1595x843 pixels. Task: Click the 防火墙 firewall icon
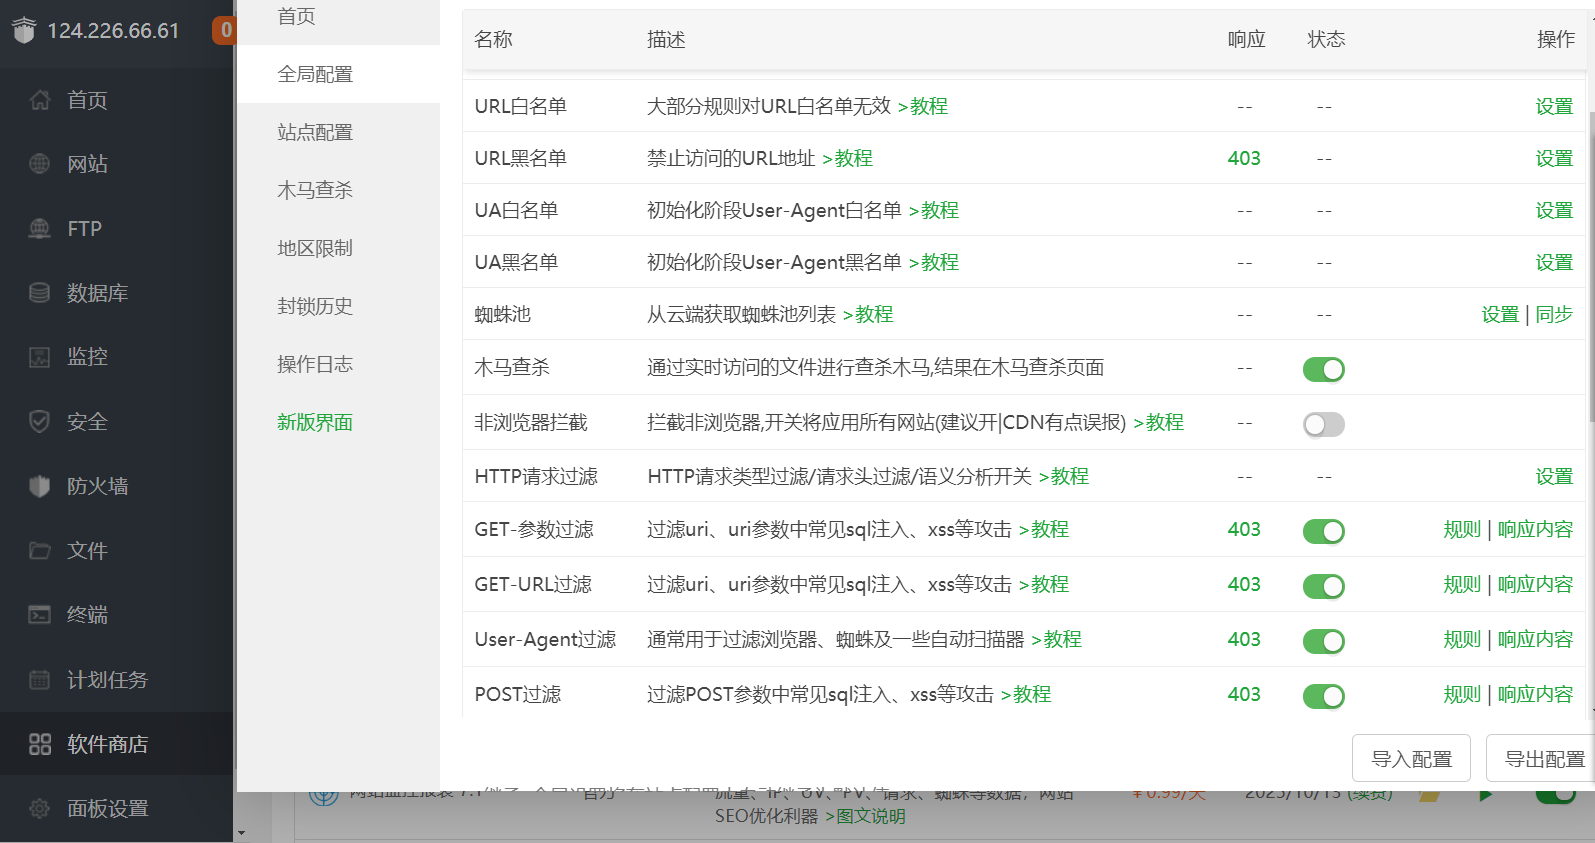tap(39, 486)
